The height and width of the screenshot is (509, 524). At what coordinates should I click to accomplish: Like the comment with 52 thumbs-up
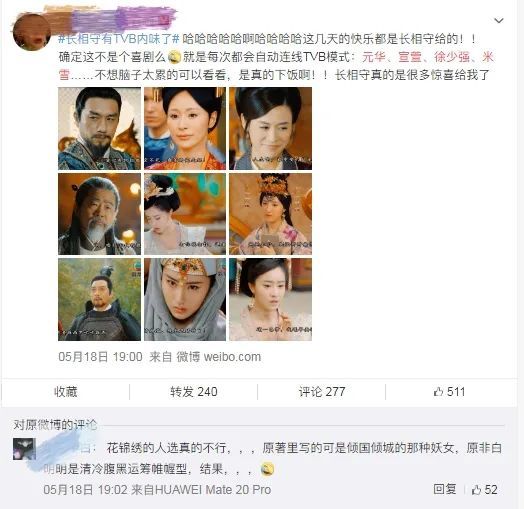point(484,490)
